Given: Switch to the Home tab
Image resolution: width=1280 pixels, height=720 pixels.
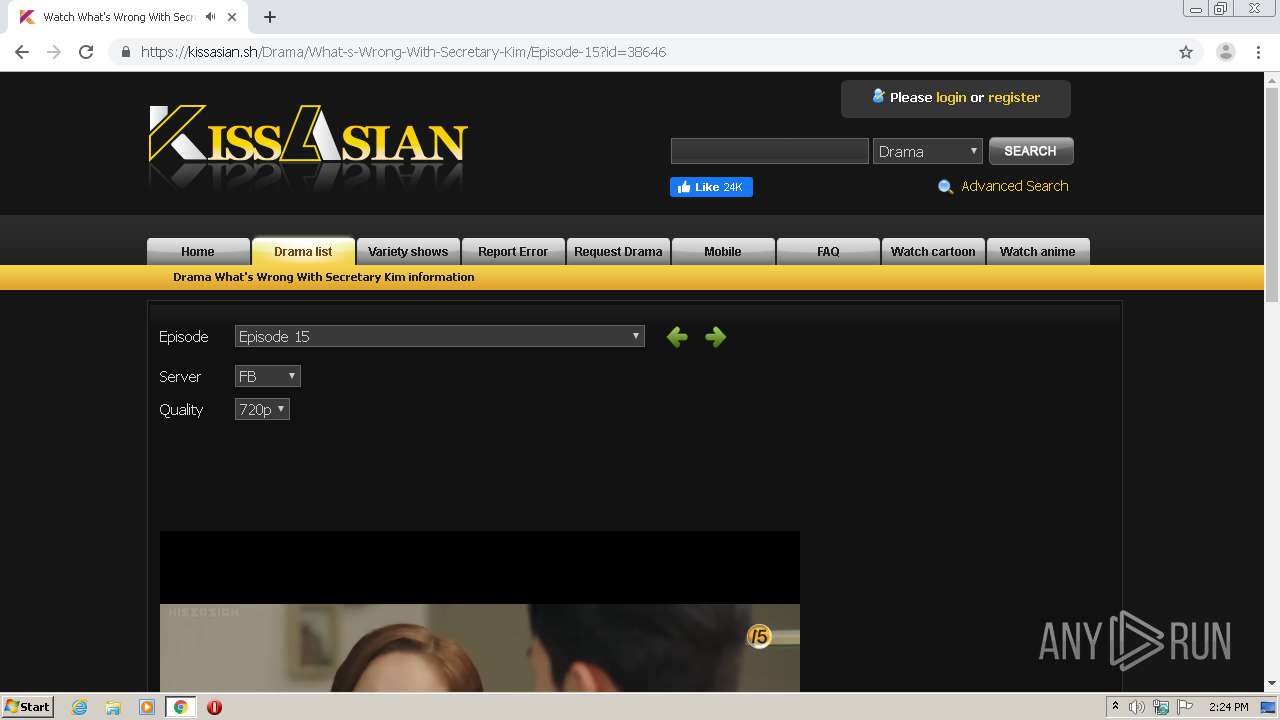Looking at the screenshot, I should pyautogui.click(x=198, y=251).
